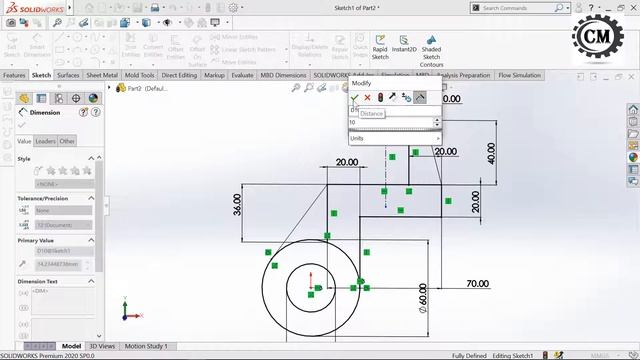Image resolution: width=640 pixels, height=360 pixels.
Task: Open the DisplayManager color ball tab
Action: 93,98
